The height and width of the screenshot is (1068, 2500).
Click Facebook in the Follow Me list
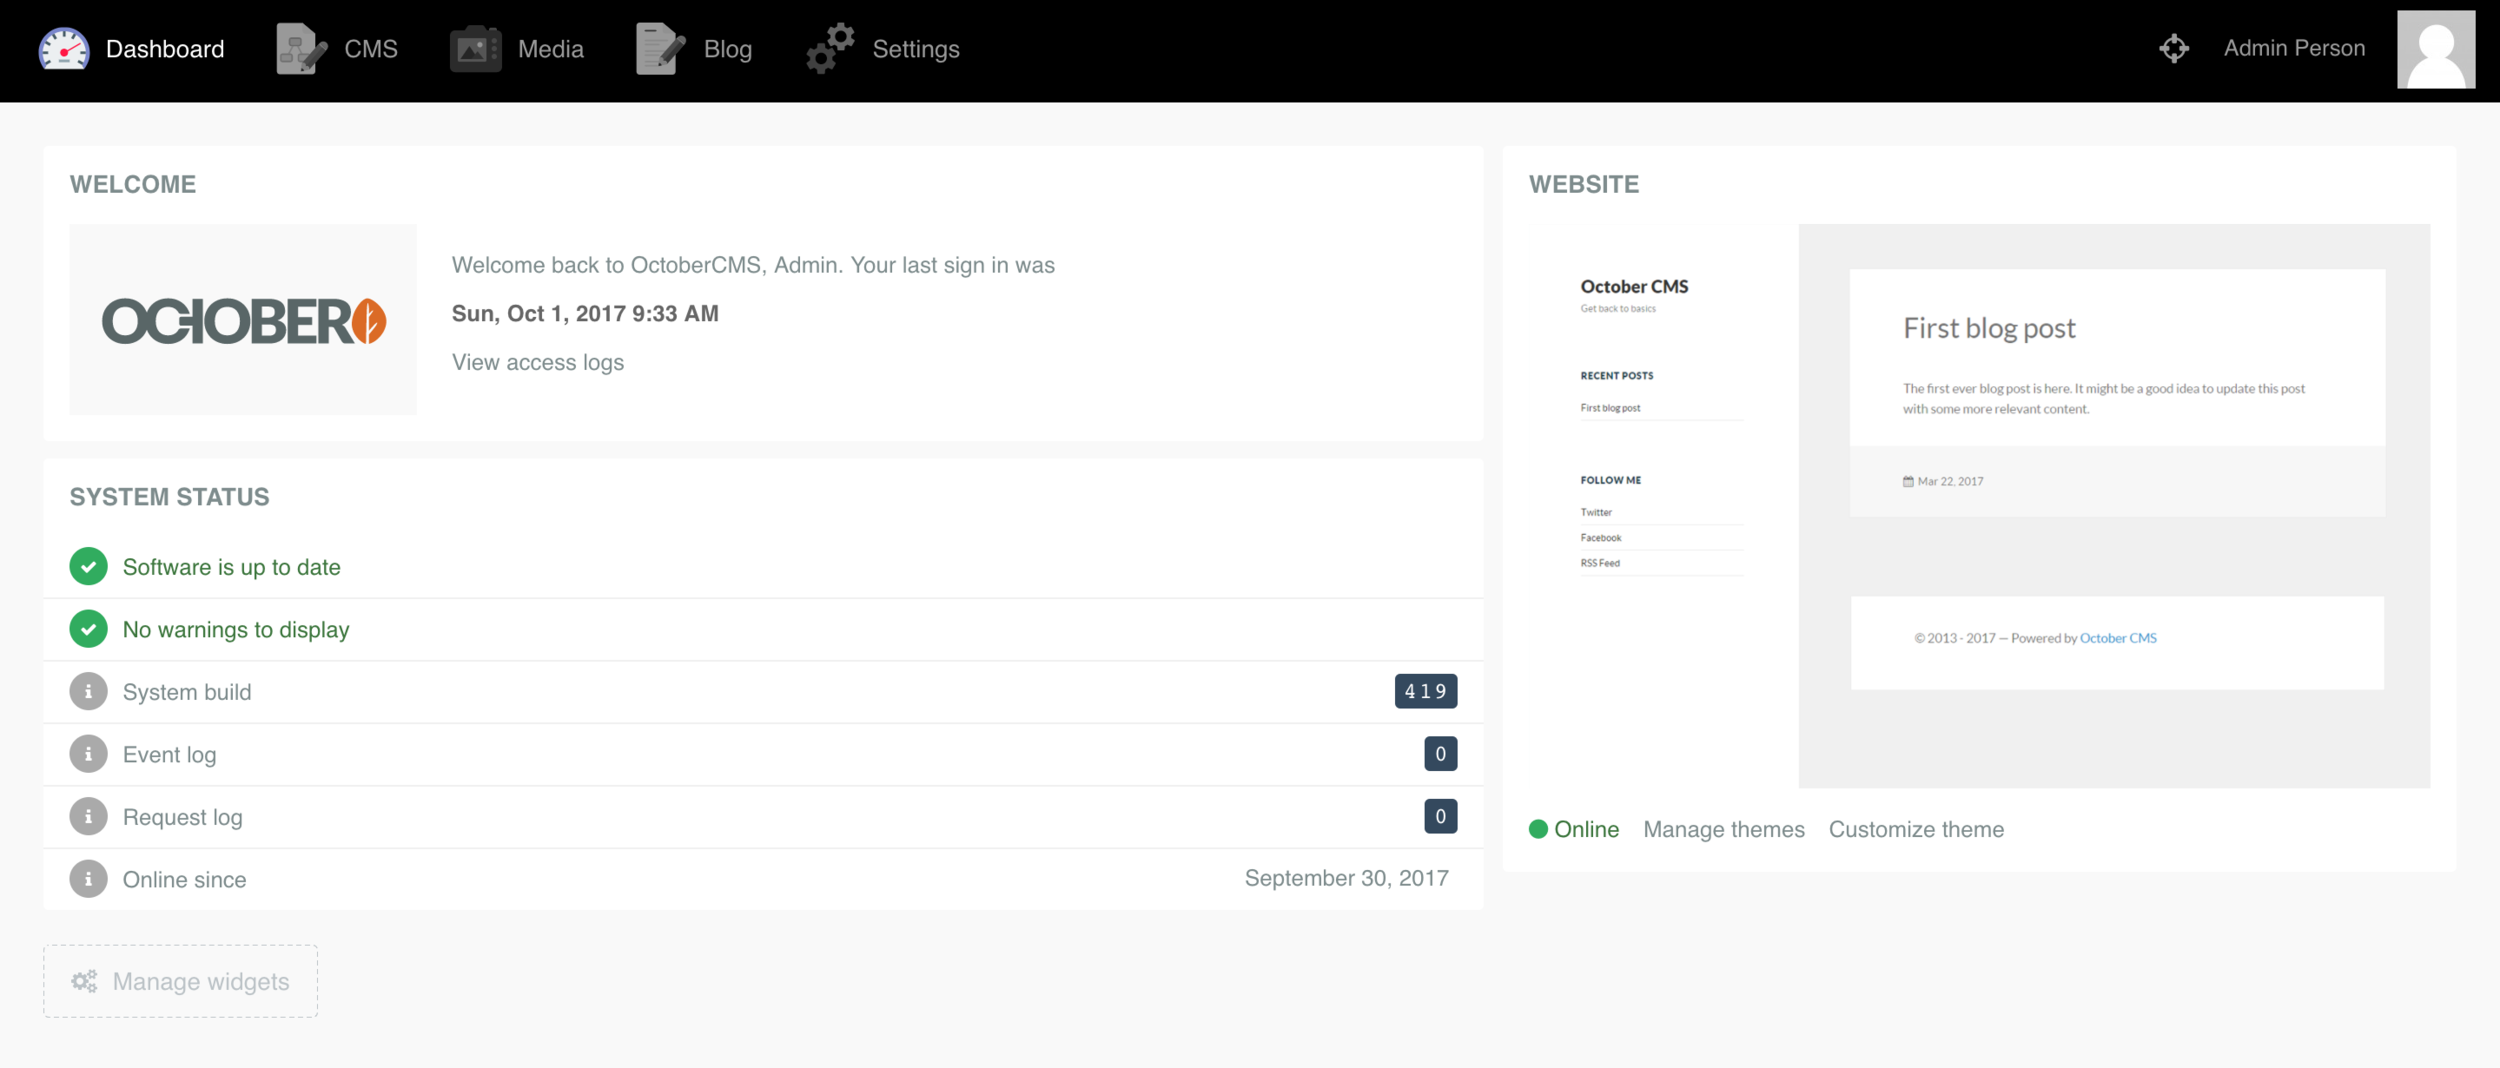1601,538
